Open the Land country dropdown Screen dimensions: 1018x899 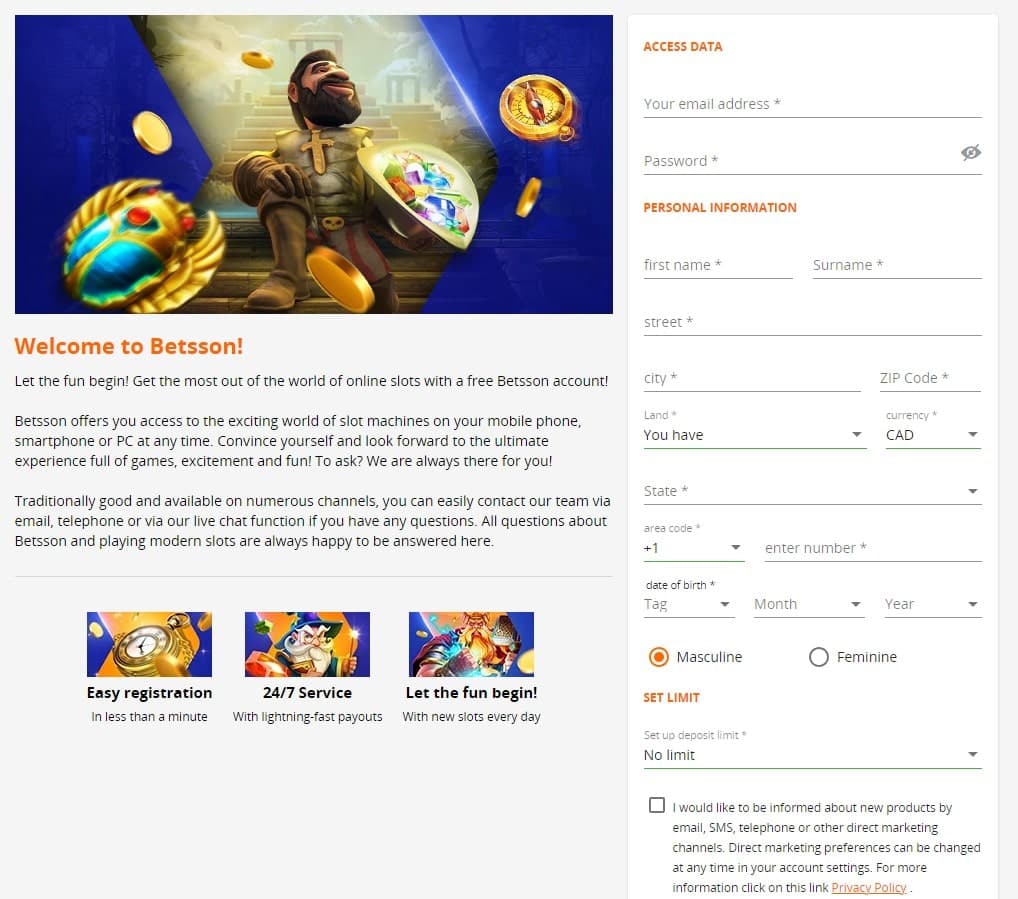[754, 435]
